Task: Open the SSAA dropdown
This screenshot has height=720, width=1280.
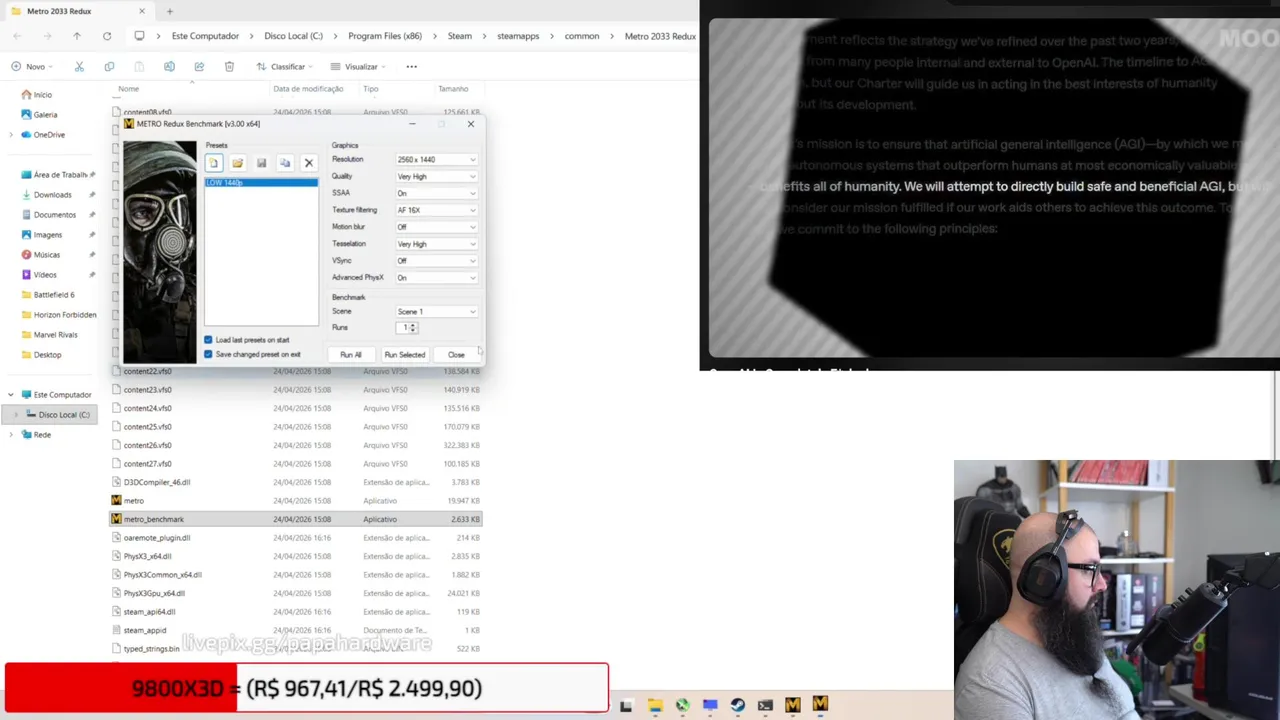Action: pos(436,193)
